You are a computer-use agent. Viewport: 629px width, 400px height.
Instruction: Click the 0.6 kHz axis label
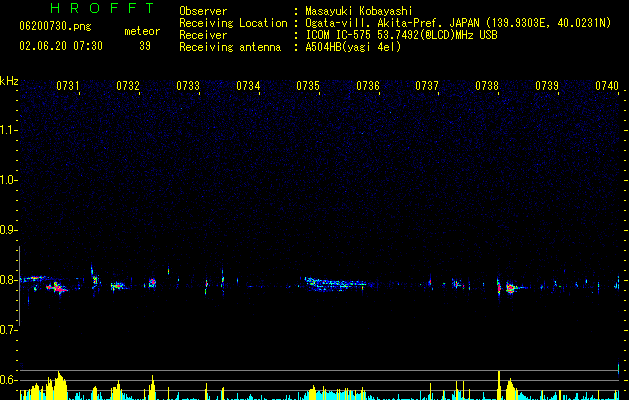click(x=9, y=380)
